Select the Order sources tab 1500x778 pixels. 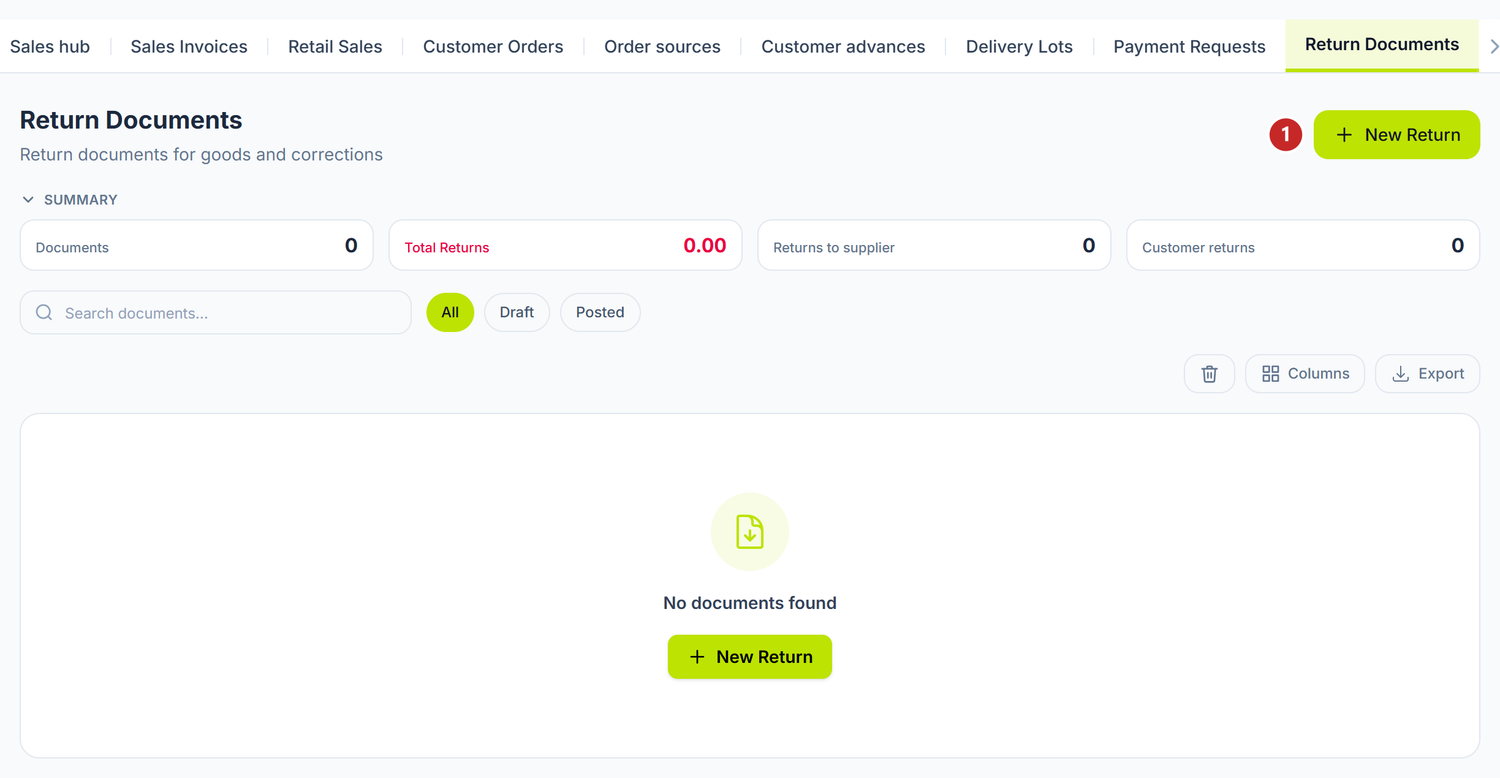[x=662, y=47]
